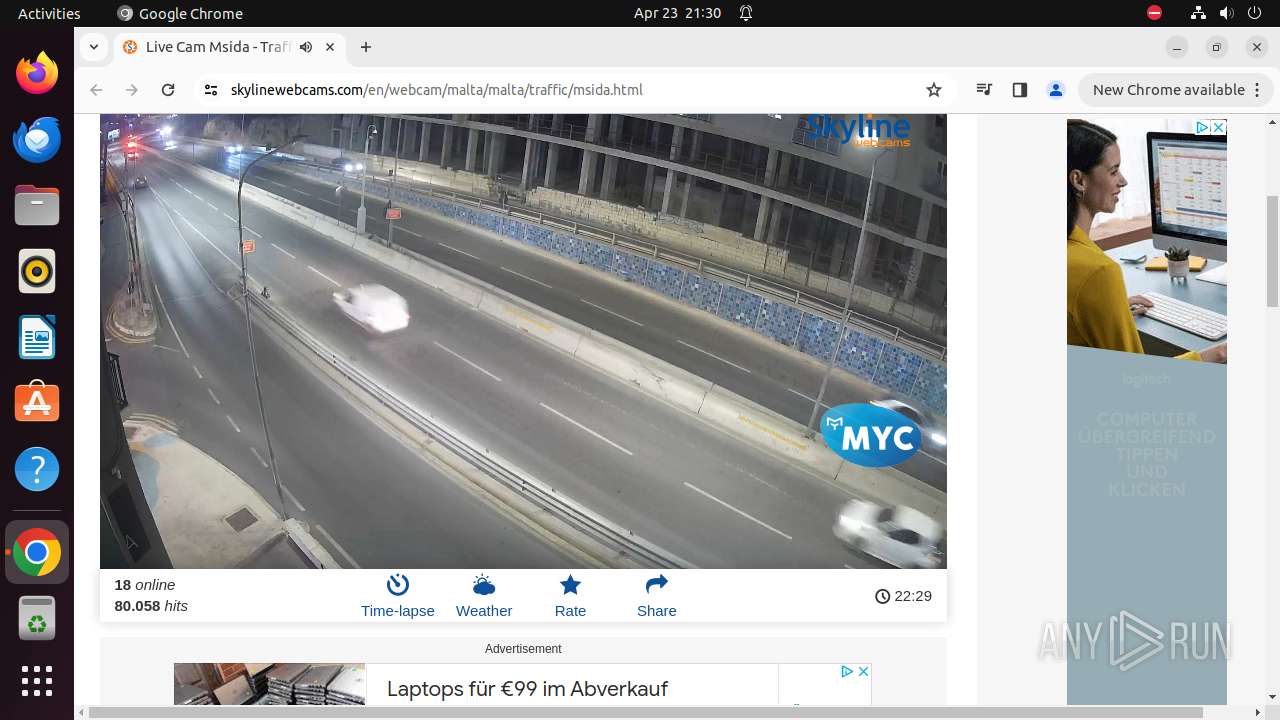Open the clock and calendar panel
Image resolution: width=1280 pixels, height=720 pixels.
677,13
